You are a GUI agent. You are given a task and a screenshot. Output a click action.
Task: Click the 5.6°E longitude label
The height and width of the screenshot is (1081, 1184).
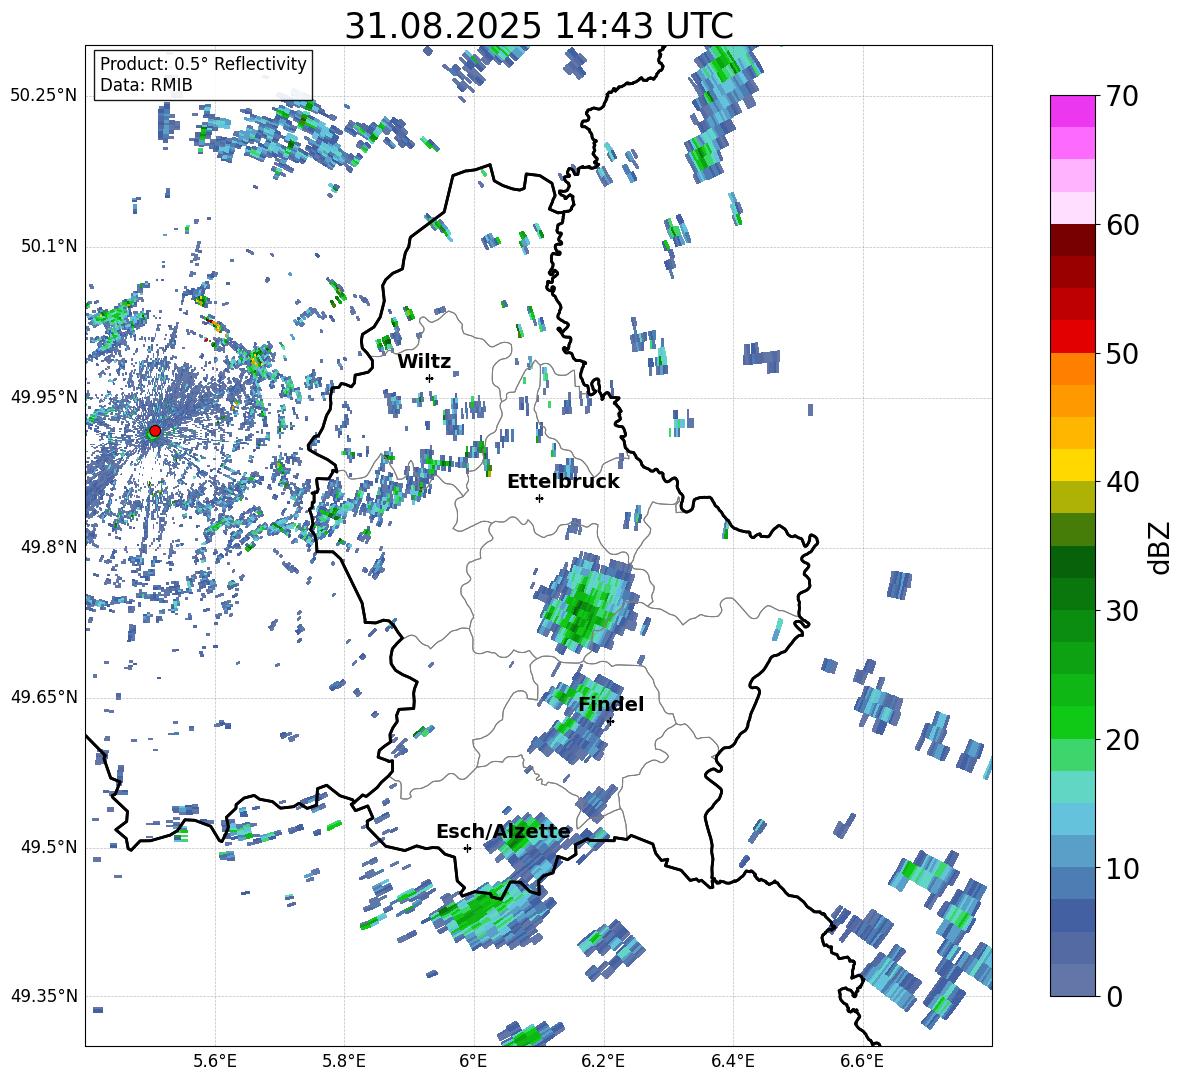pos(215,1061)
